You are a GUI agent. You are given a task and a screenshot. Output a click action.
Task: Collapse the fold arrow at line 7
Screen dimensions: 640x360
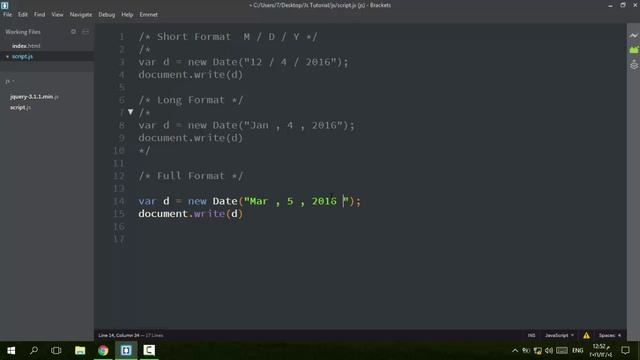[131, 112]
